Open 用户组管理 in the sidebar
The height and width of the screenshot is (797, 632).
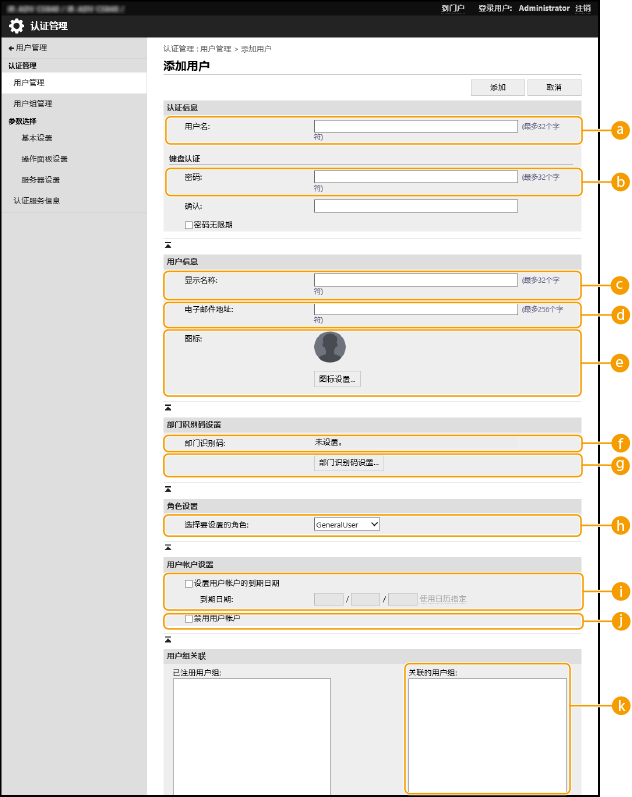(33, 103)
